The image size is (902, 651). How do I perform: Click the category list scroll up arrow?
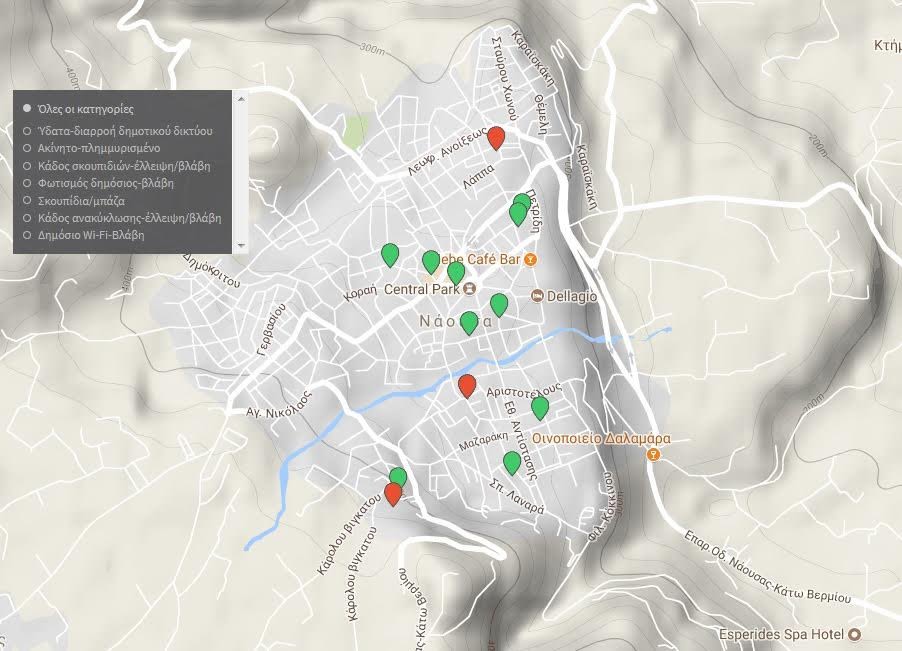point(239,98)
